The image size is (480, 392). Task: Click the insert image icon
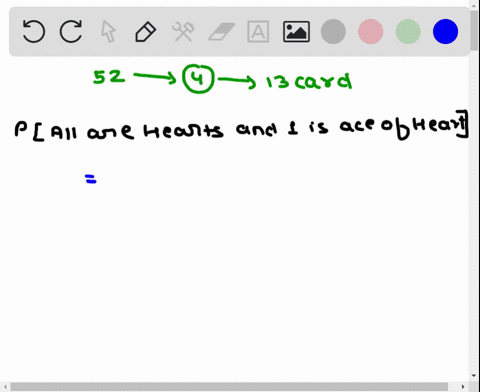(x=296, y=32)
